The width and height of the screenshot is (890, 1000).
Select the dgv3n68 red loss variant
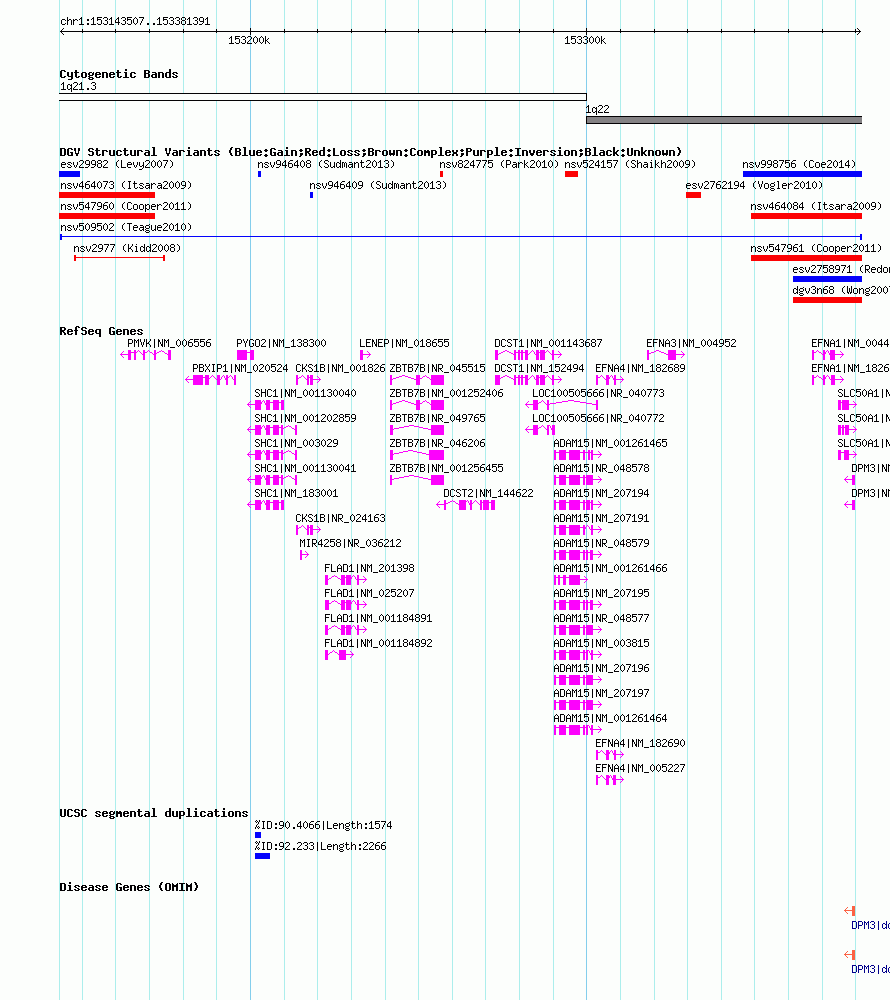tap(828, 300)
